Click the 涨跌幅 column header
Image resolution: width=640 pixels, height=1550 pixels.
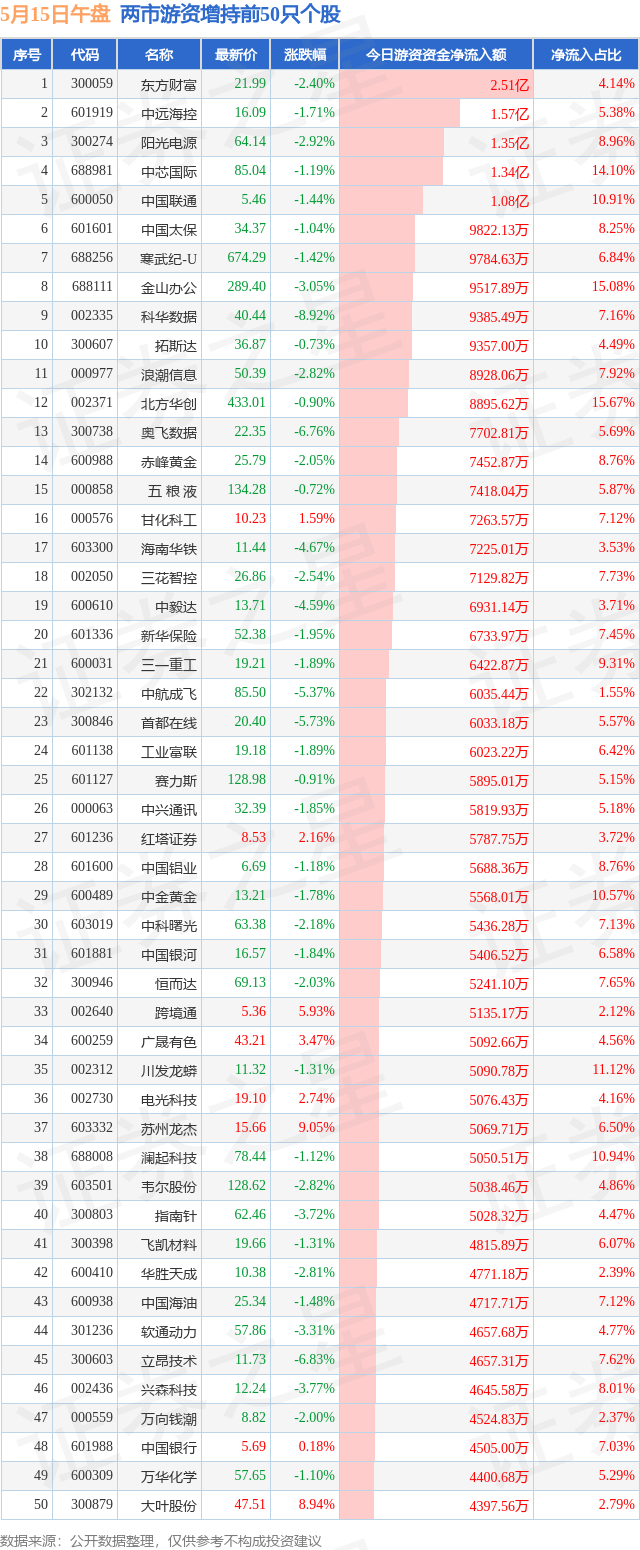click(x=304, y=55)
